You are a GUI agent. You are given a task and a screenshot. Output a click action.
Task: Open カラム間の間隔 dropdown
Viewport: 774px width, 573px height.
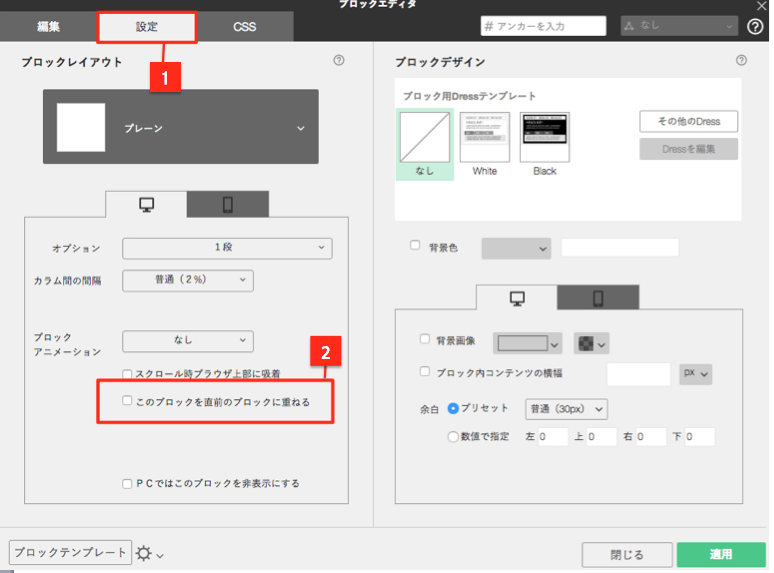point(188,280)
